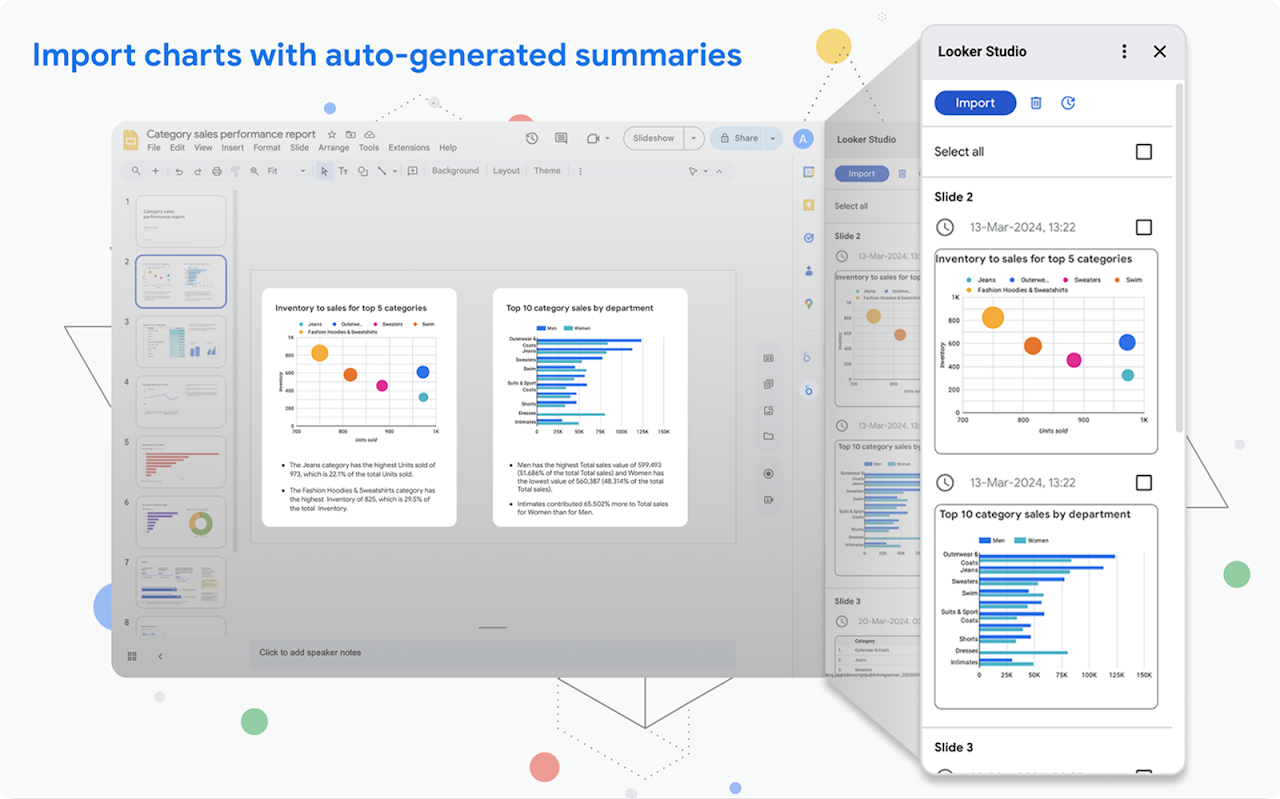Click the Paint format icon
Image resolution: width=1280 pixels, height=799 pixels.
(236, 171)
